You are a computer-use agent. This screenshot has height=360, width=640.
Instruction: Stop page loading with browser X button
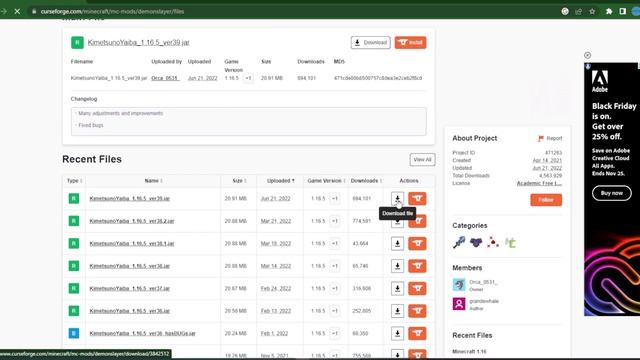(17, 11)
